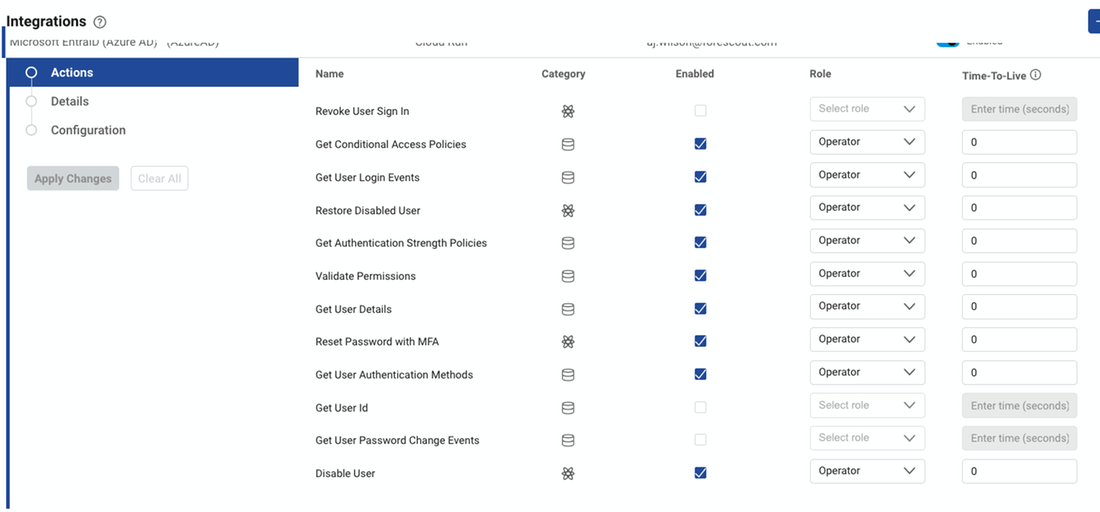Click category icon for Revoke User Sign In
Image resolution: width=1100 pixels, height=512 pixels.
(568, 111)
